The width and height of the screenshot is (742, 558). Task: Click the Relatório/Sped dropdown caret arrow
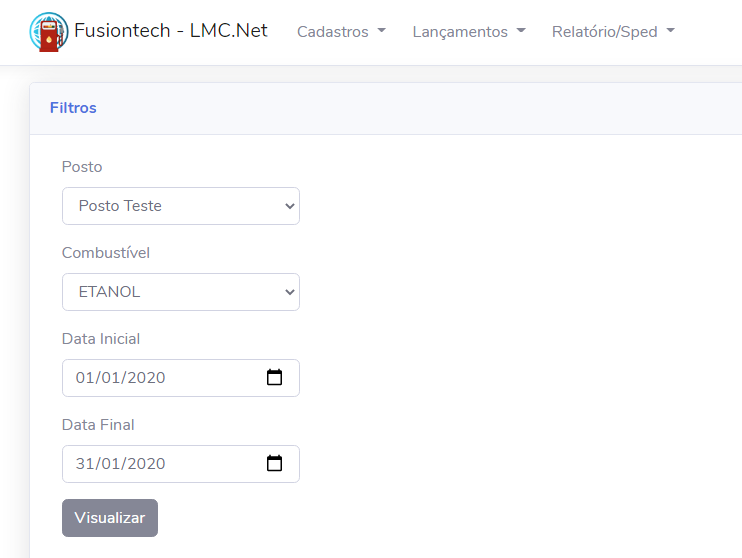pos(670,31)
